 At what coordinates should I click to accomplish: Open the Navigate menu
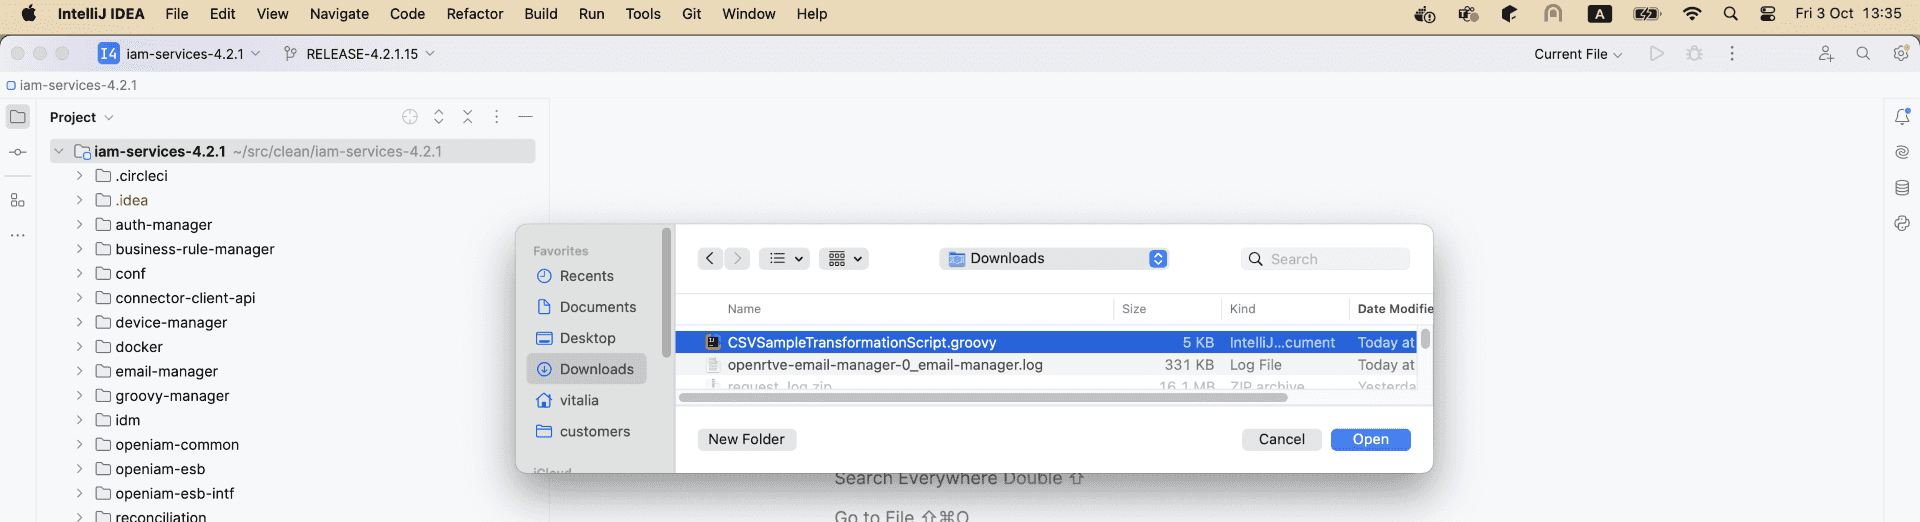[x=339, y=14]
